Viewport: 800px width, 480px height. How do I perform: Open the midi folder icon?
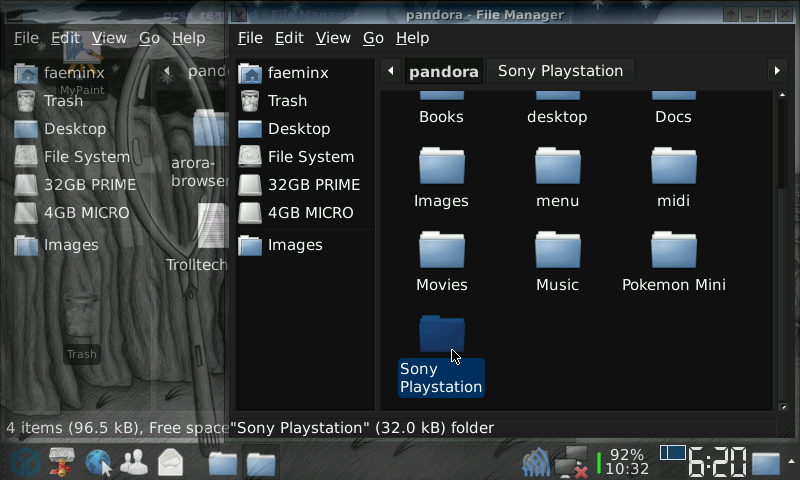(673, 166)
